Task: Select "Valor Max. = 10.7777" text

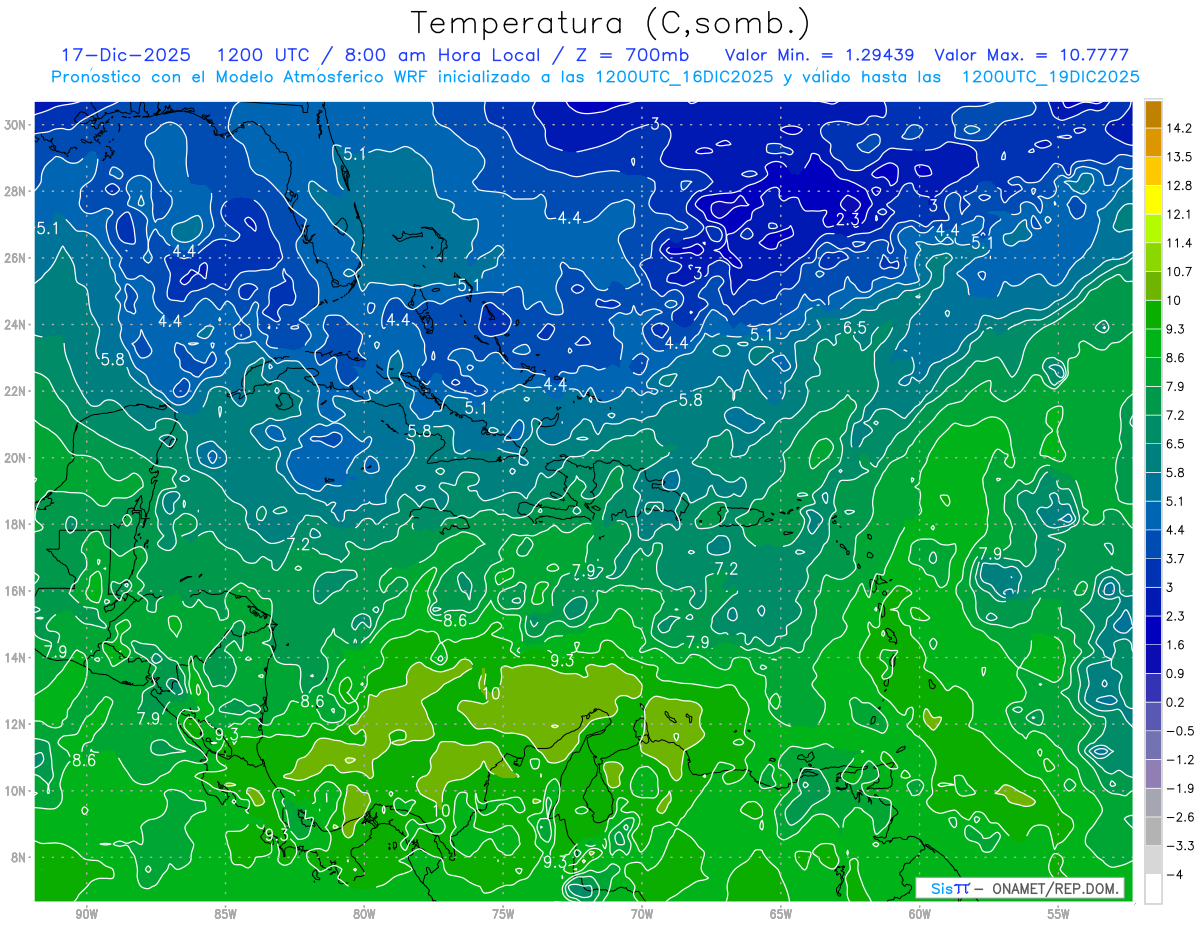Action: (x=1031, y=55)
